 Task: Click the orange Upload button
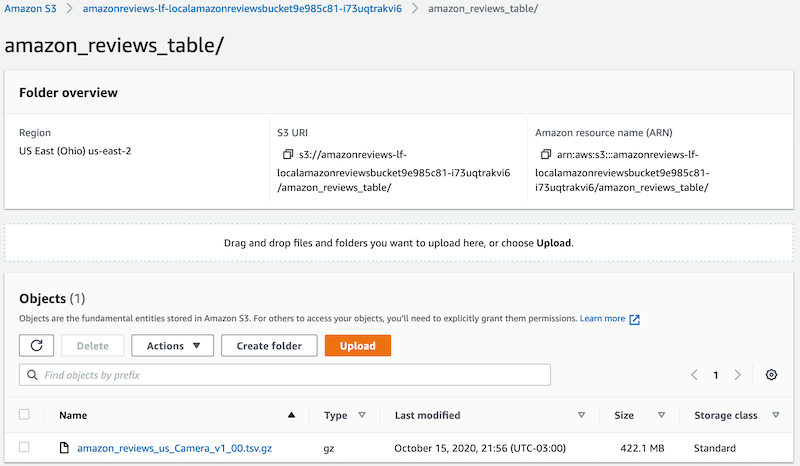(x=358, y=346)
